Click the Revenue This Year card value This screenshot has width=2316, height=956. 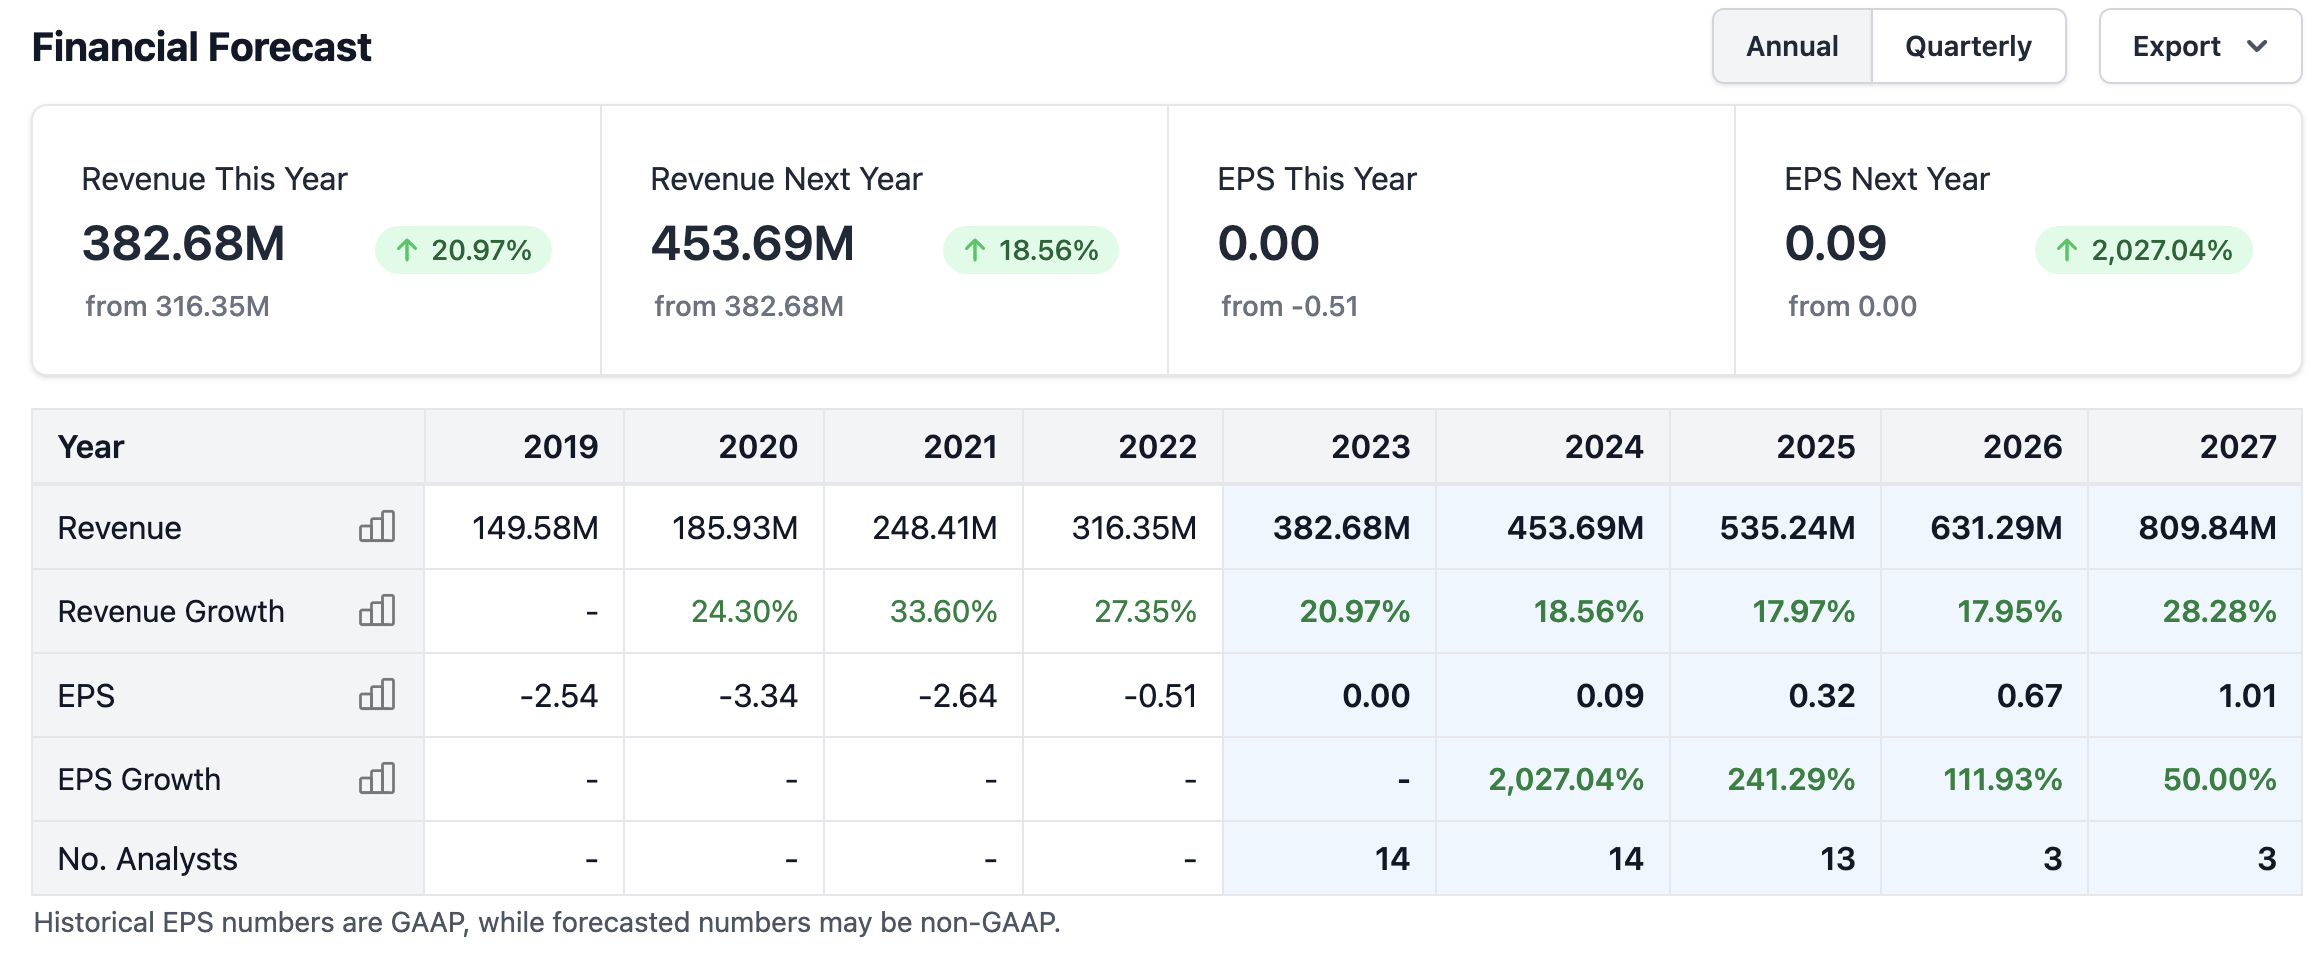184,244
